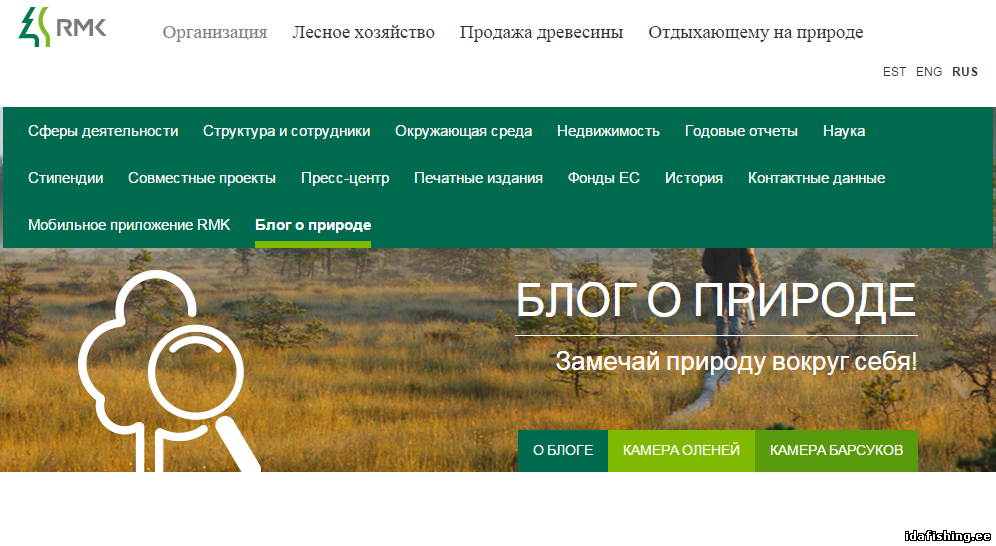Open the Организация main menu item
This screenshot has width=996, height=546.
tap(215, 32)
